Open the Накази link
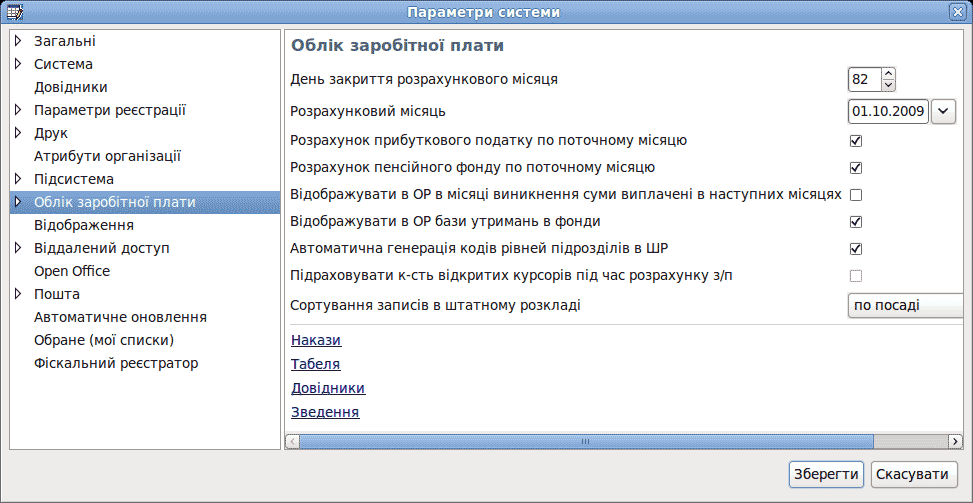The width and height of the screenshot is (973, 503). click(x=316, y=341)
